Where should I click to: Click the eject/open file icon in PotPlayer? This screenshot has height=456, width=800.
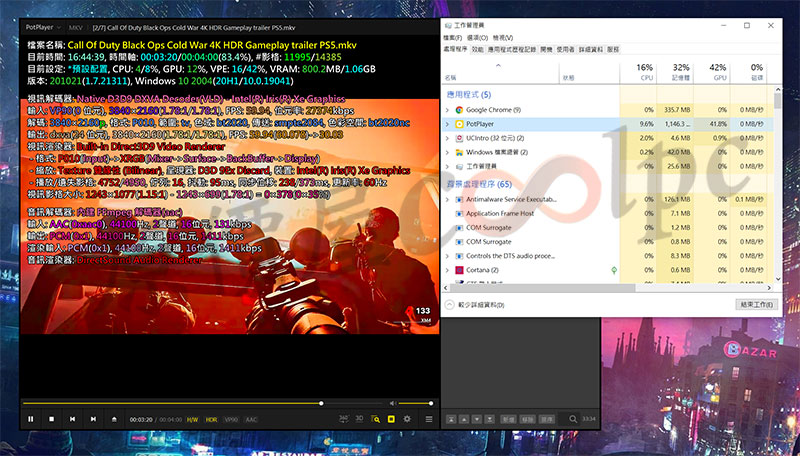tap(114, 419)
